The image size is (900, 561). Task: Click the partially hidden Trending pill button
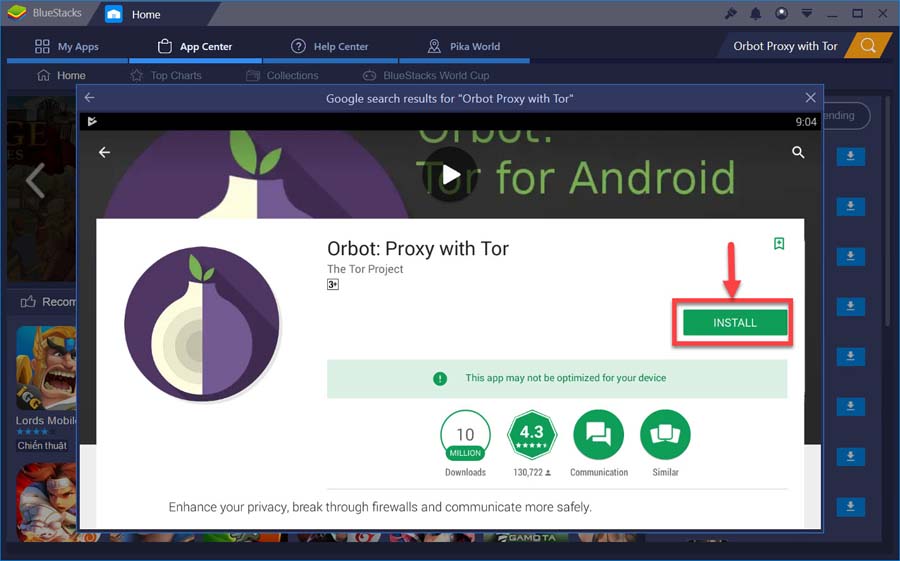click(847, 116)
